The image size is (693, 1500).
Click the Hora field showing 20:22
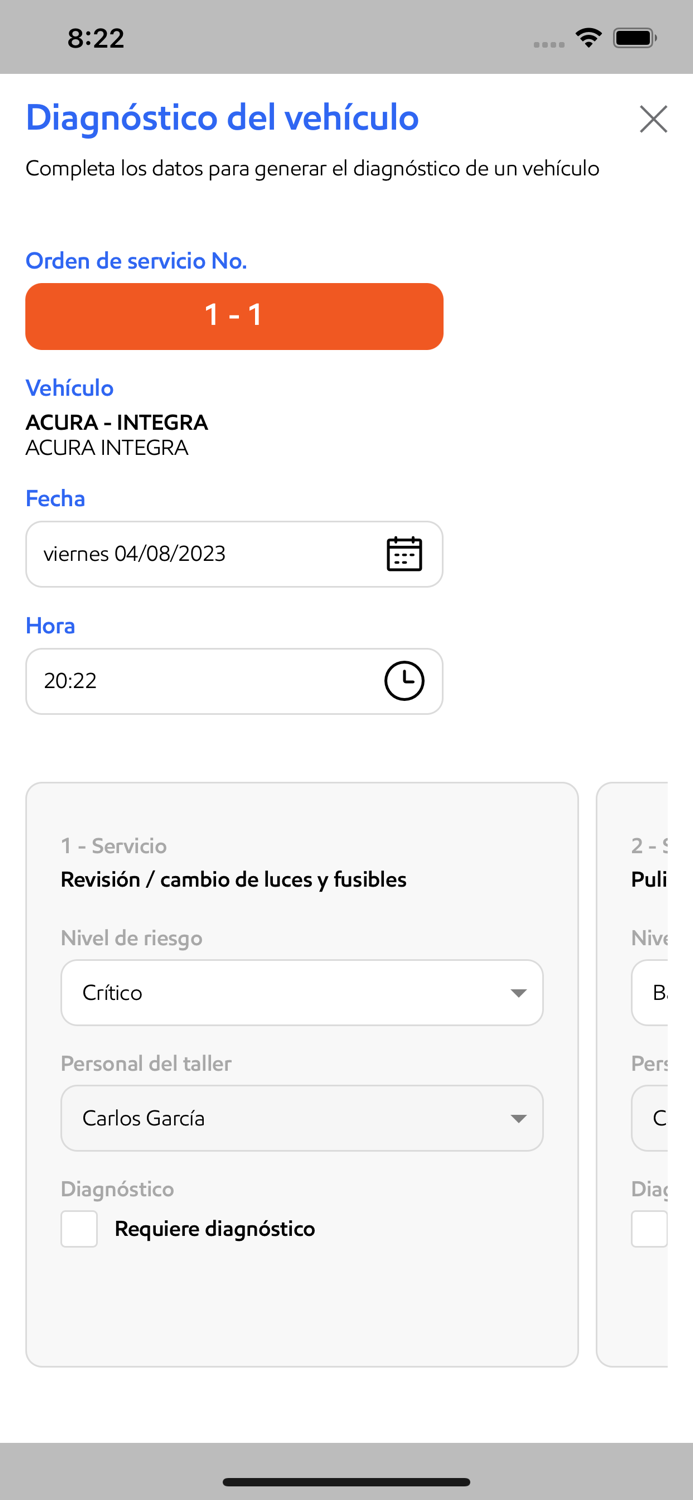[x=200, y=681]
